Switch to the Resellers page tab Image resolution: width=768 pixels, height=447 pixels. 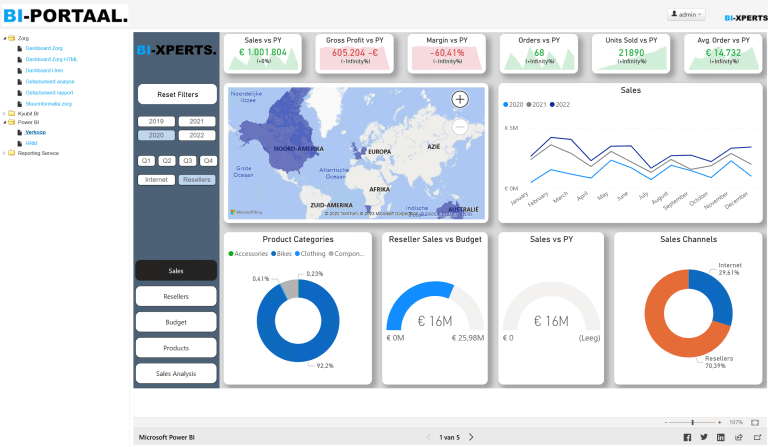(x=176, y=297)
